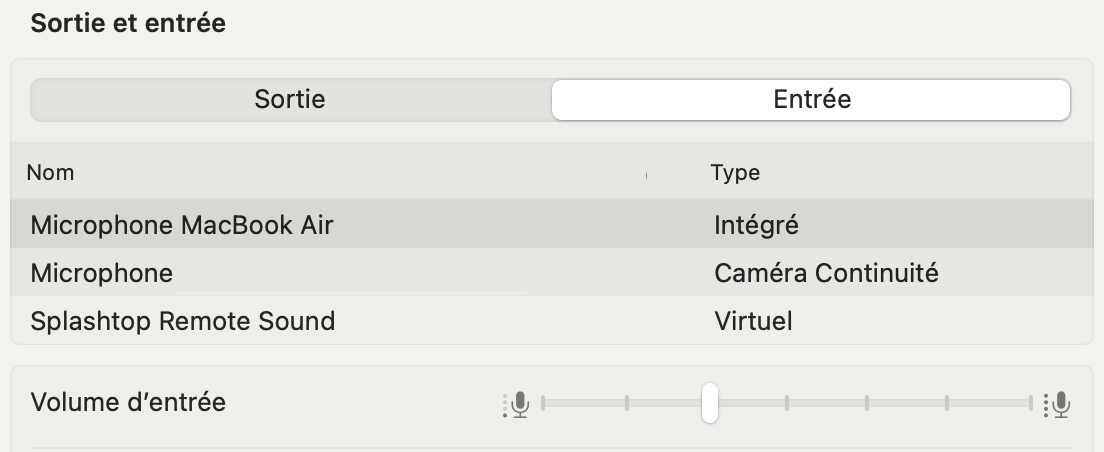The width and height of the screenshot is (1104, 452).
Task: Click the Intégré type cell
Action: [x=756, y=225]
